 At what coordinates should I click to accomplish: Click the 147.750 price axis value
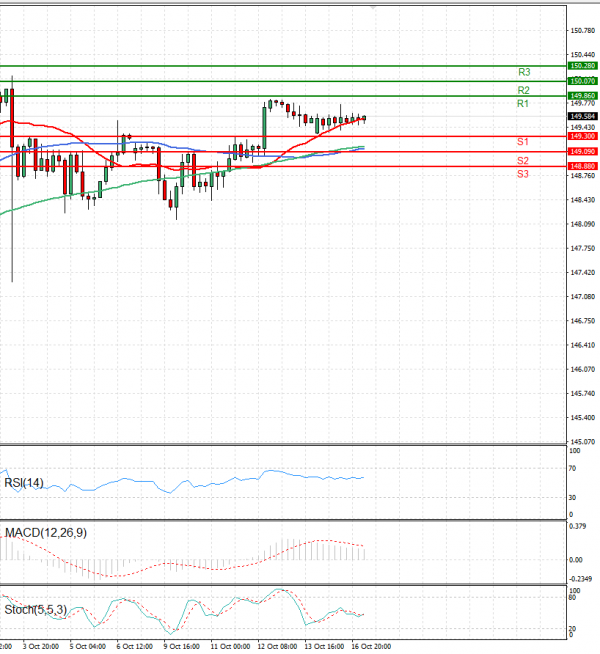tap(582, 248)
